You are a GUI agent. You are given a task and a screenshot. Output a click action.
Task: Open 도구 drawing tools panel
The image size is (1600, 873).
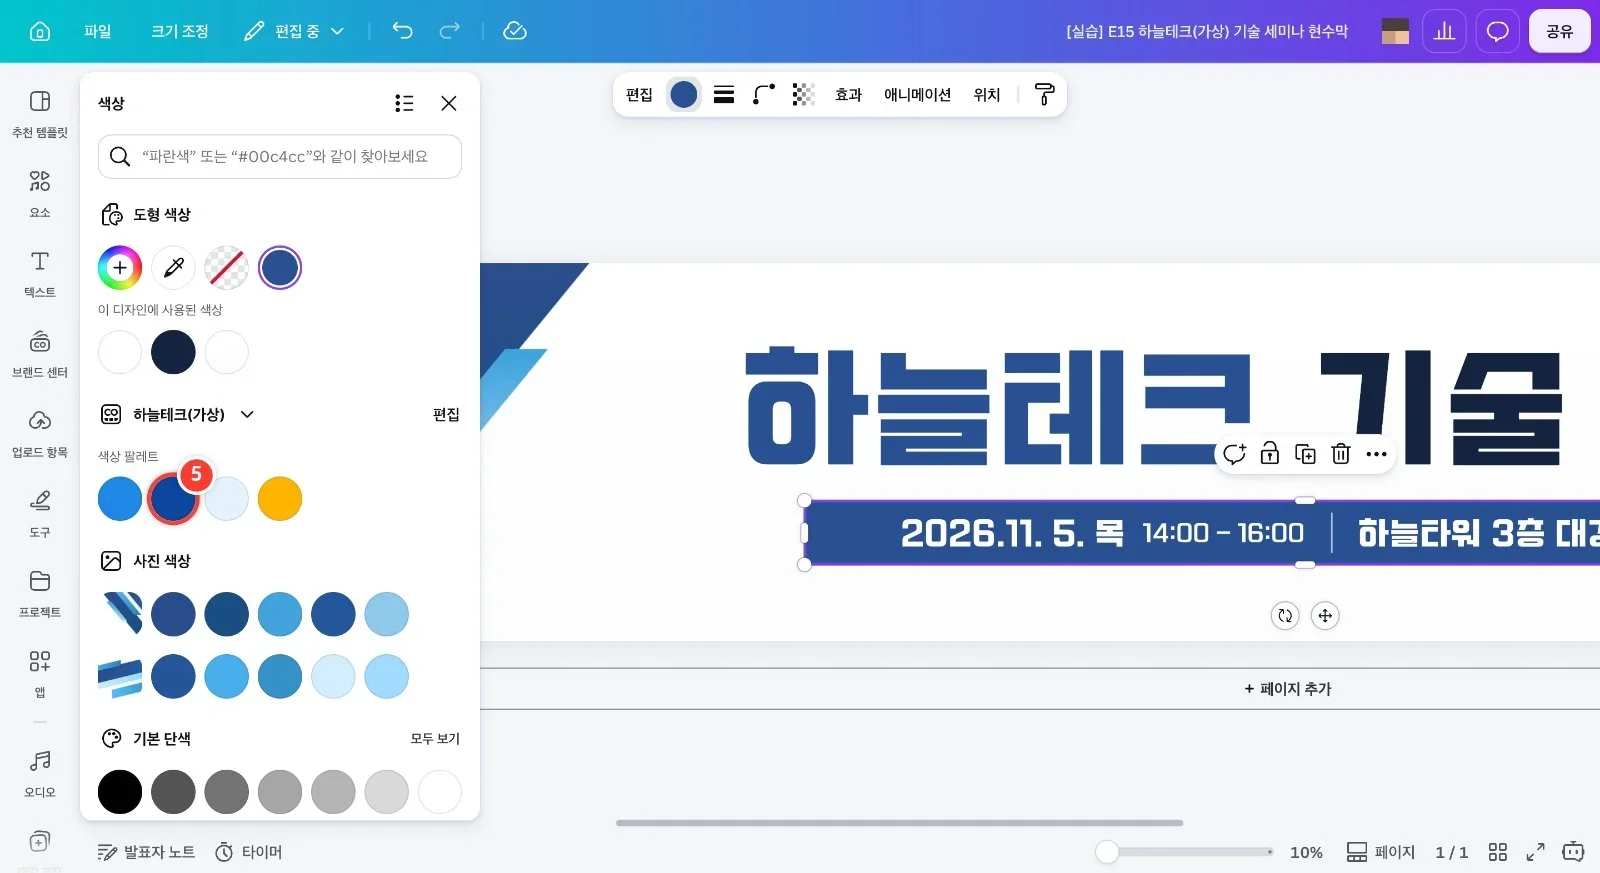40,513
